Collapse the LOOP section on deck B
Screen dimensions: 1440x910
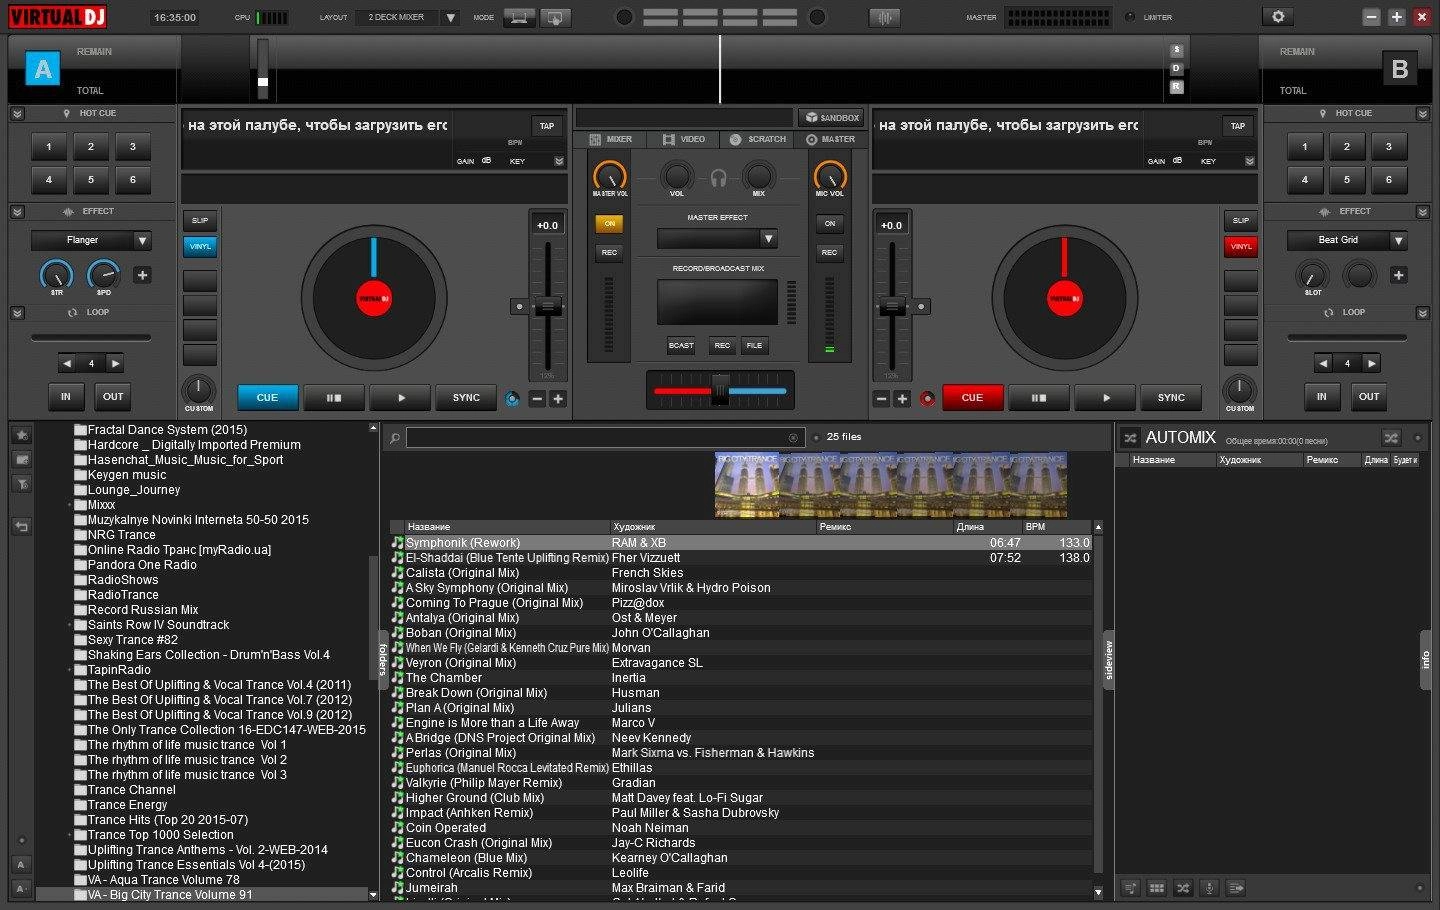coord(1423,313)
